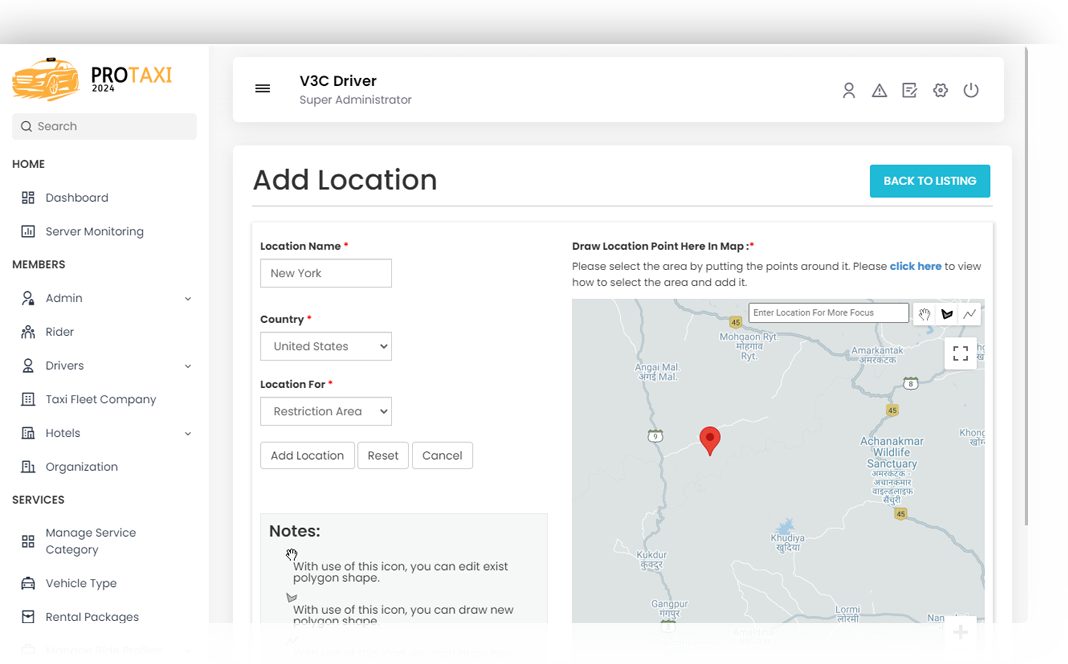Open the Location For dropdown
Screen dimensions: 1068x664
(x=326, y=411)
